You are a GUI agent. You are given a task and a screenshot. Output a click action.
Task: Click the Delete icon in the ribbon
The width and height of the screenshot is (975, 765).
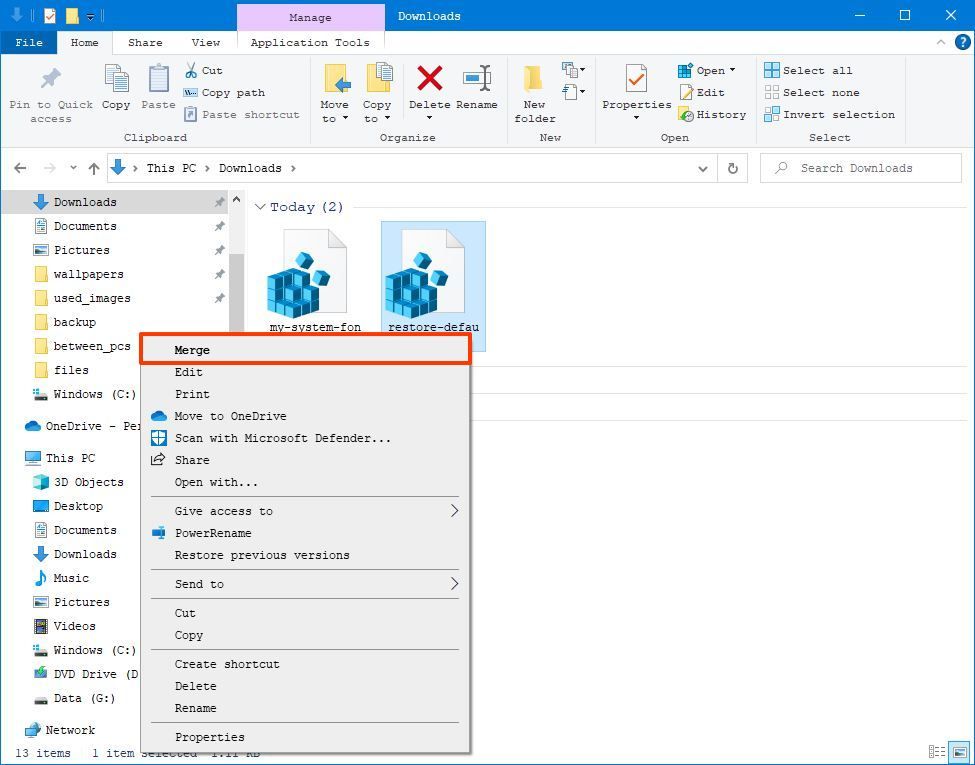(x=428, y=90)
